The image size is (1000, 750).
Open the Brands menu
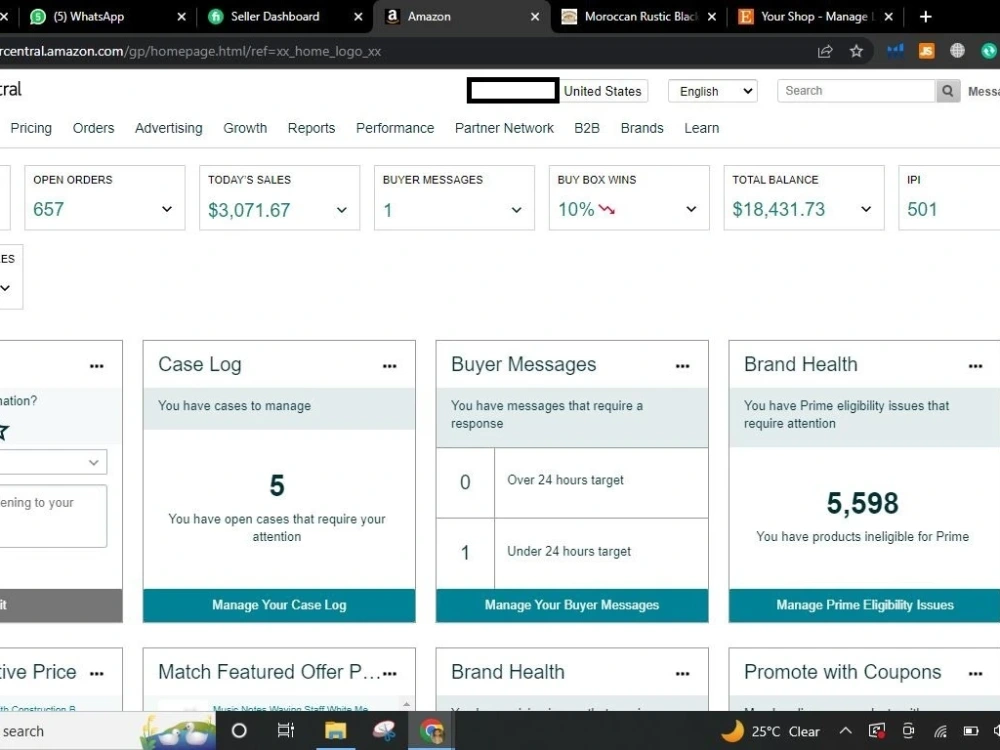click(x=642, y=128)
